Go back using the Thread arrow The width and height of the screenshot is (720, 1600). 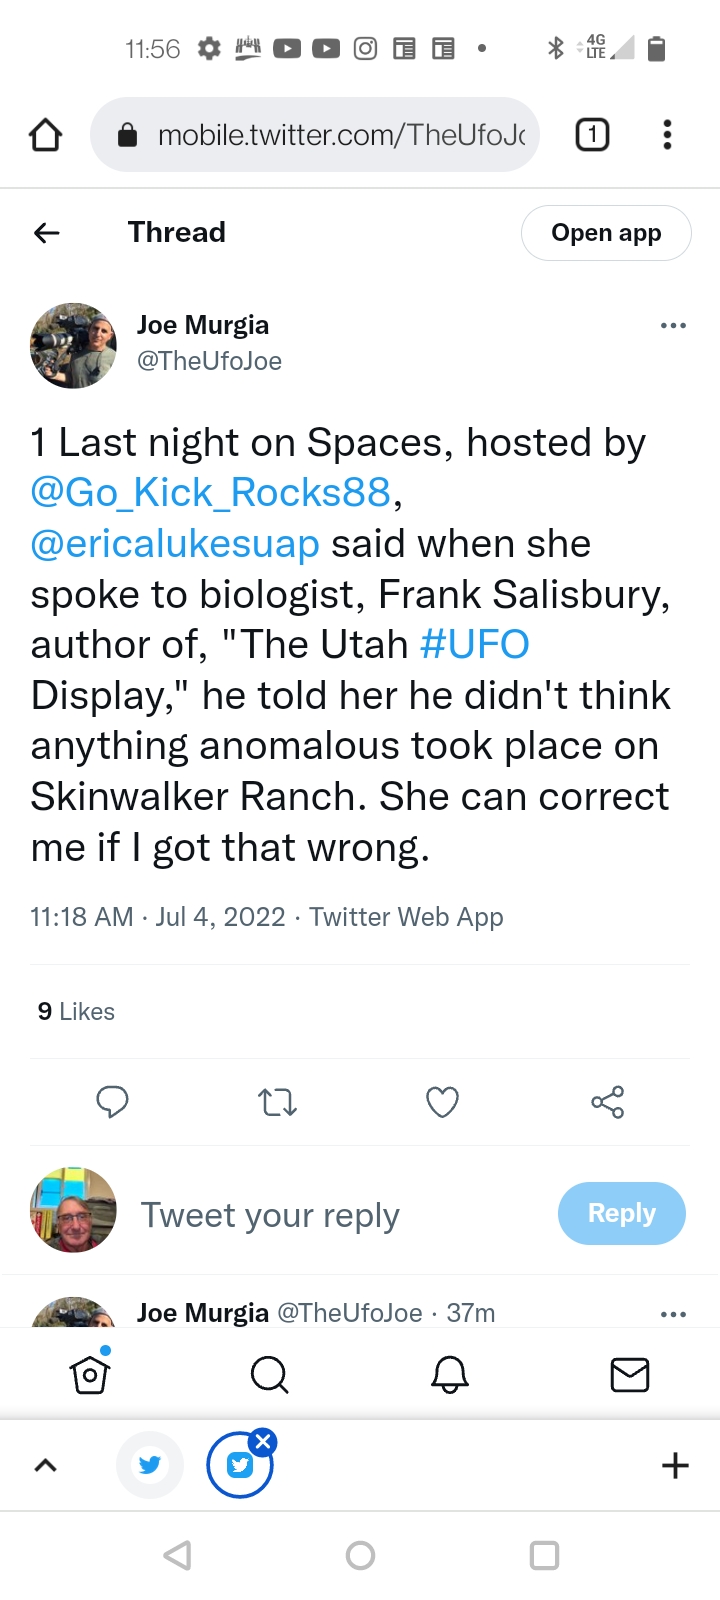click(46, 233)
